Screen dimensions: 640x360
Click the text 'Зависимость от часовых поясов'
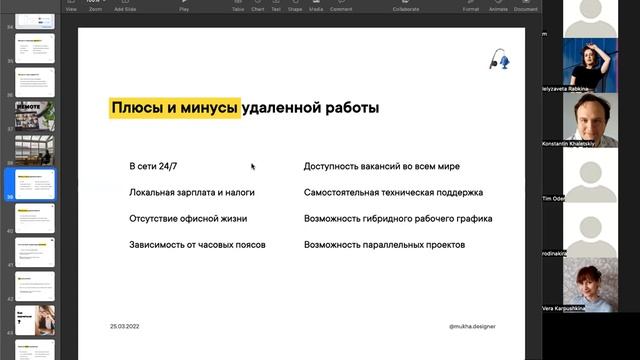tap(197, 244)
